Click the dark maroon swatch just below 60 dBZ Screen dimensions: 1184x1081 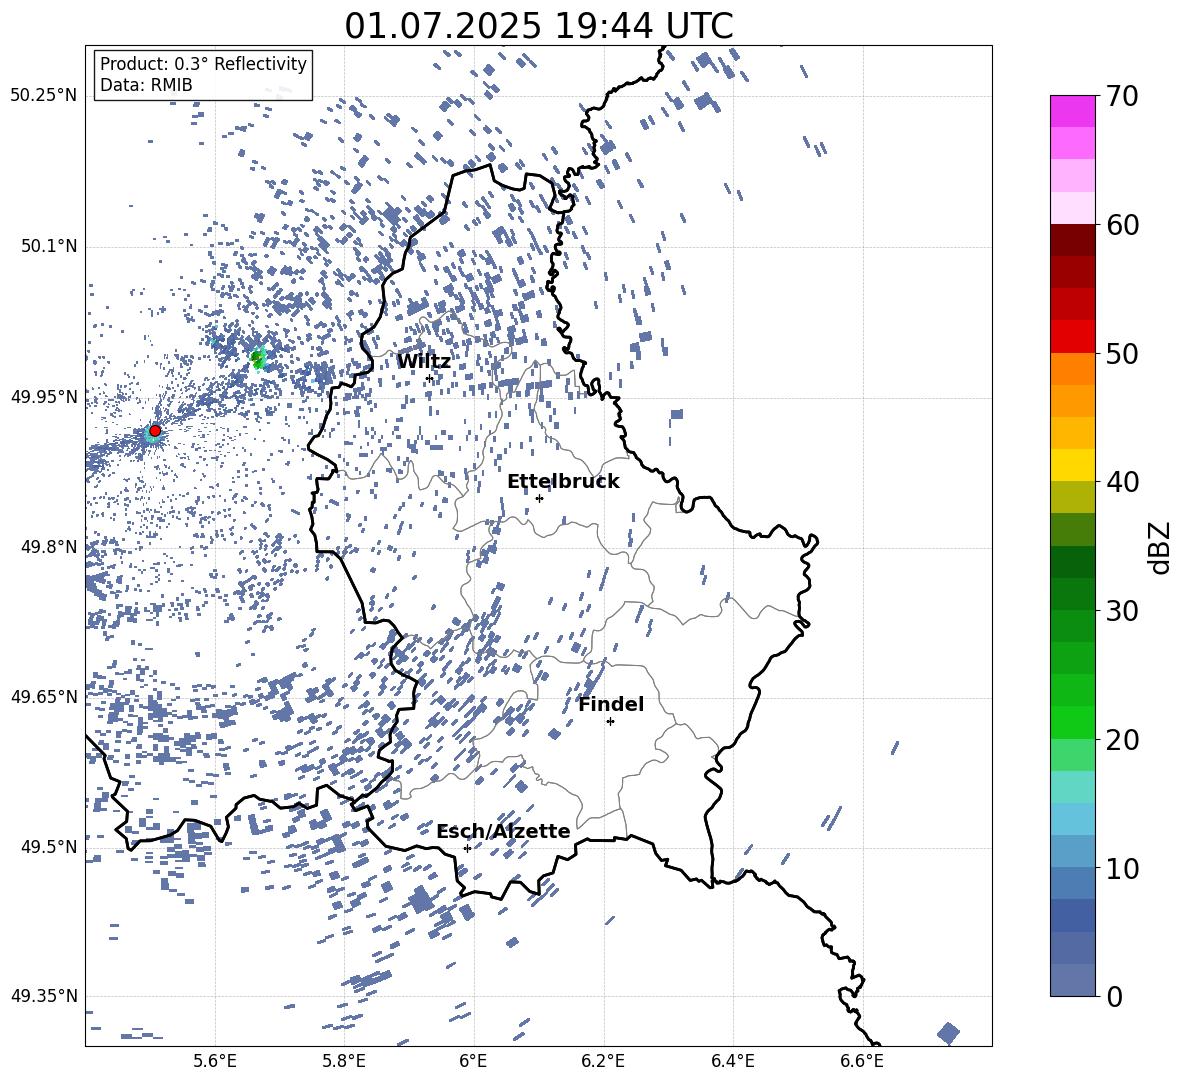coord(1073,240)
